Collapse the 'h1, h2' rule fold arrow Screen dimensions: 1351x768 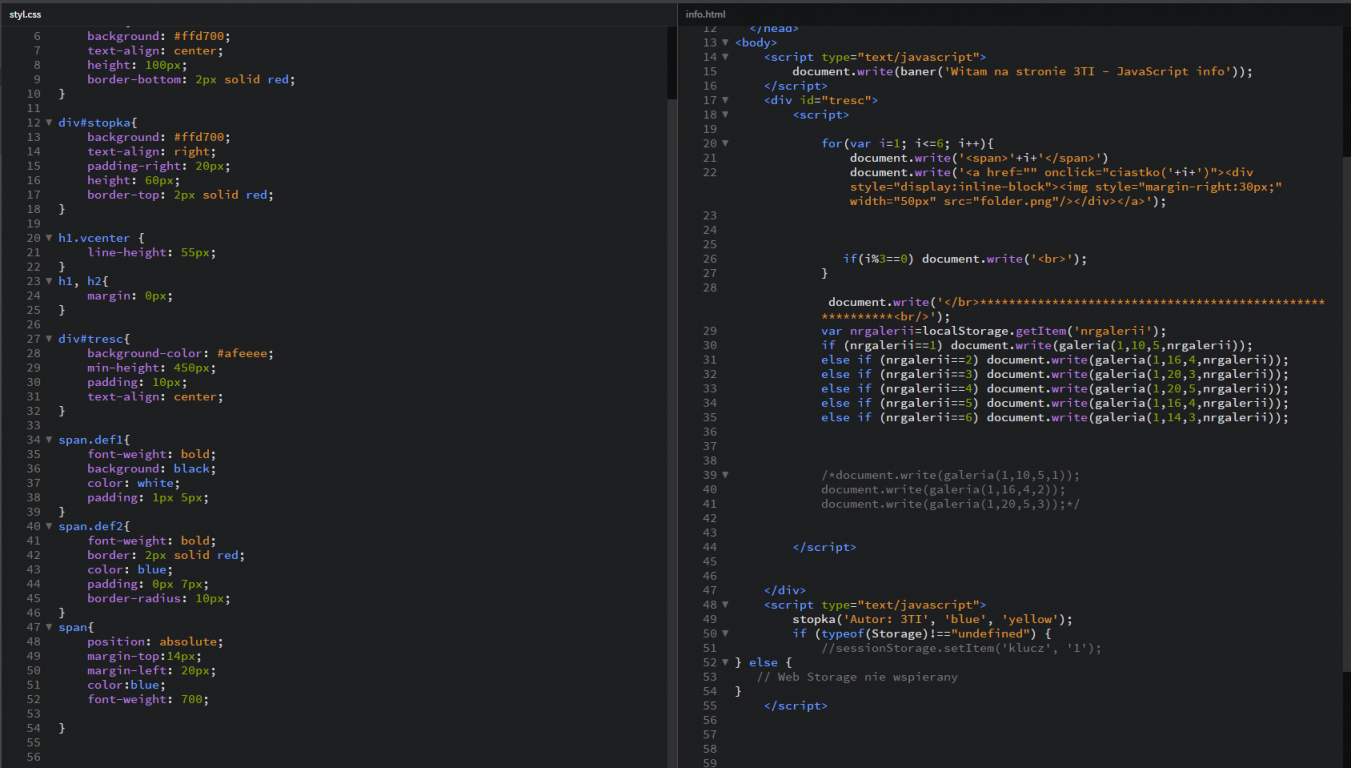click(49, 282)
